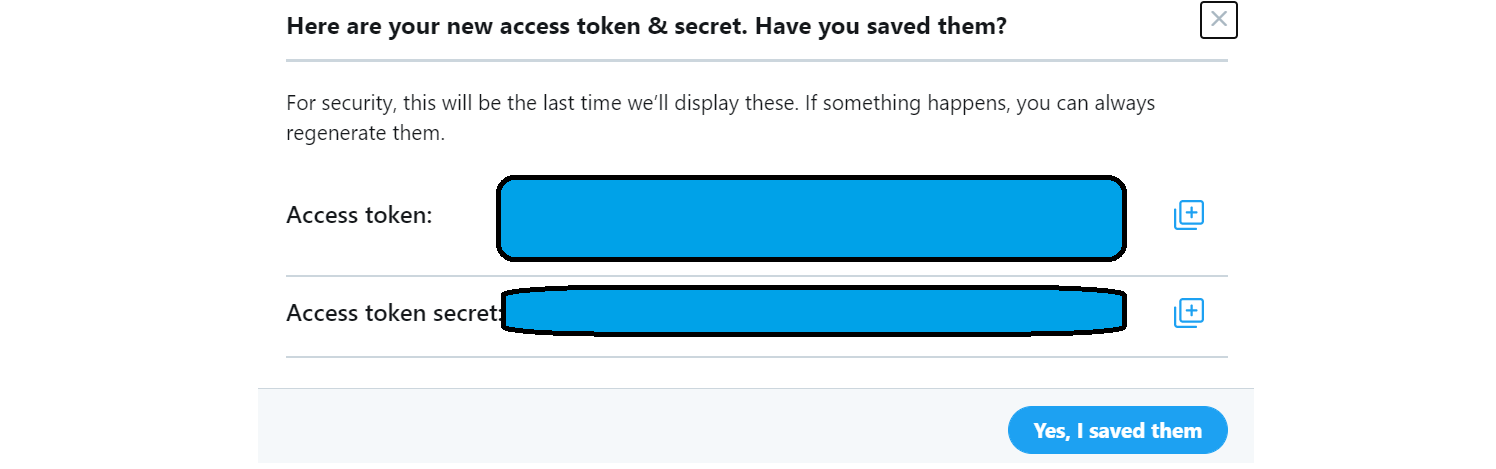This screenshot has width=1496, height=469.
Task: Click the redacted access token value
Action: 811,218
